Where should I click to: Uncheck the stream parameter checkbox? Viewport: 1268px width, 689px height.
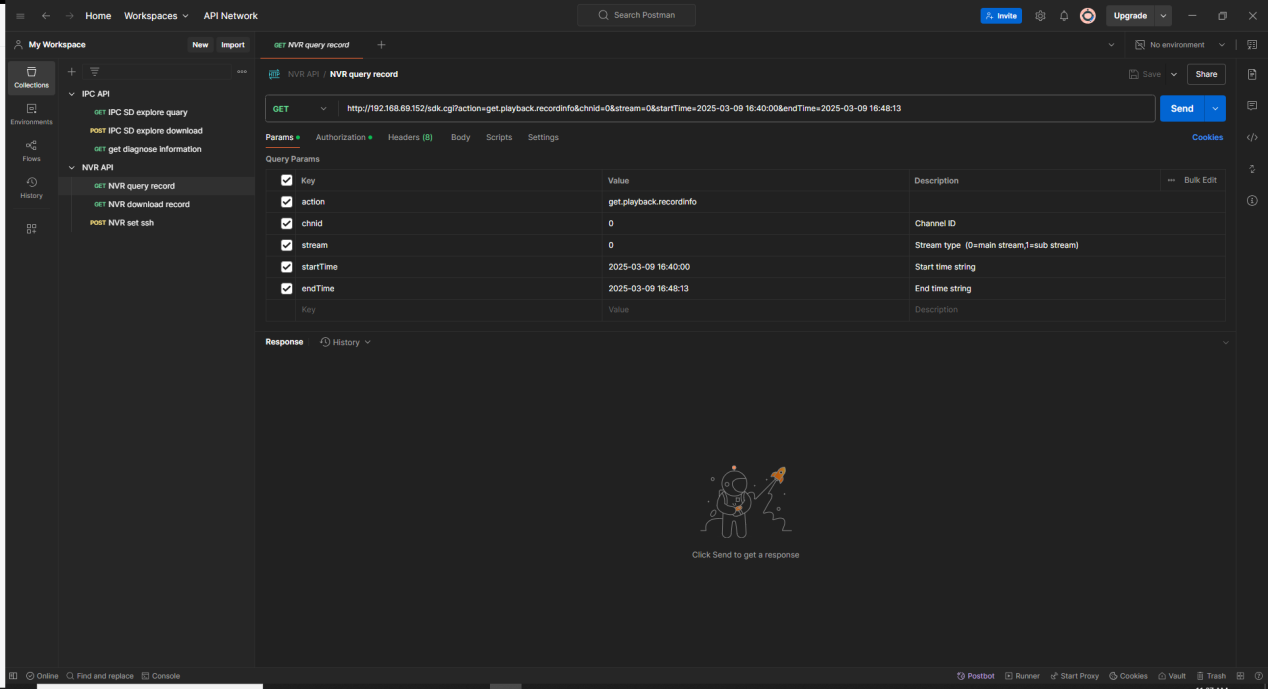click(287, 245)
